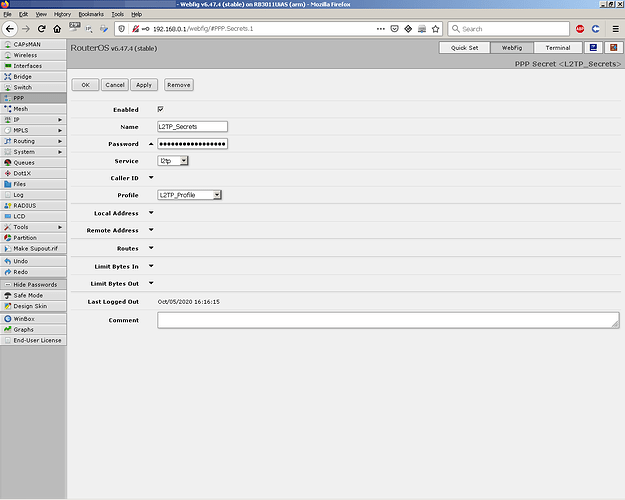The height and width of the screenshot is (500, 625).
Task: Click the Name input field
Action: coord(193,127)
